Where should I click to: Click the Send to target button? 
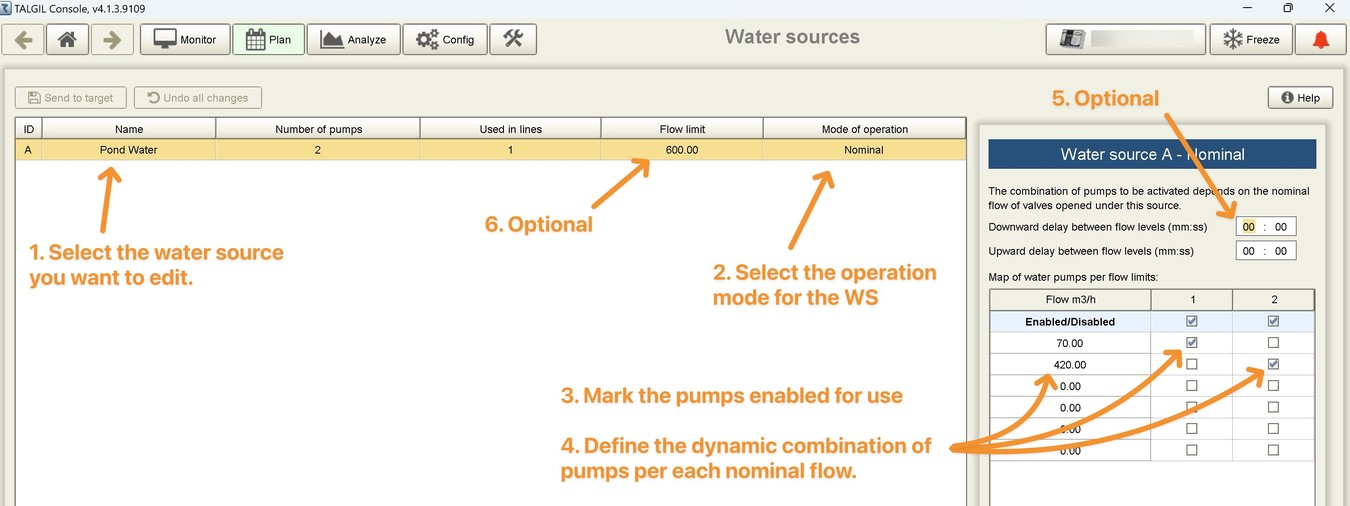tap(71, 97)
